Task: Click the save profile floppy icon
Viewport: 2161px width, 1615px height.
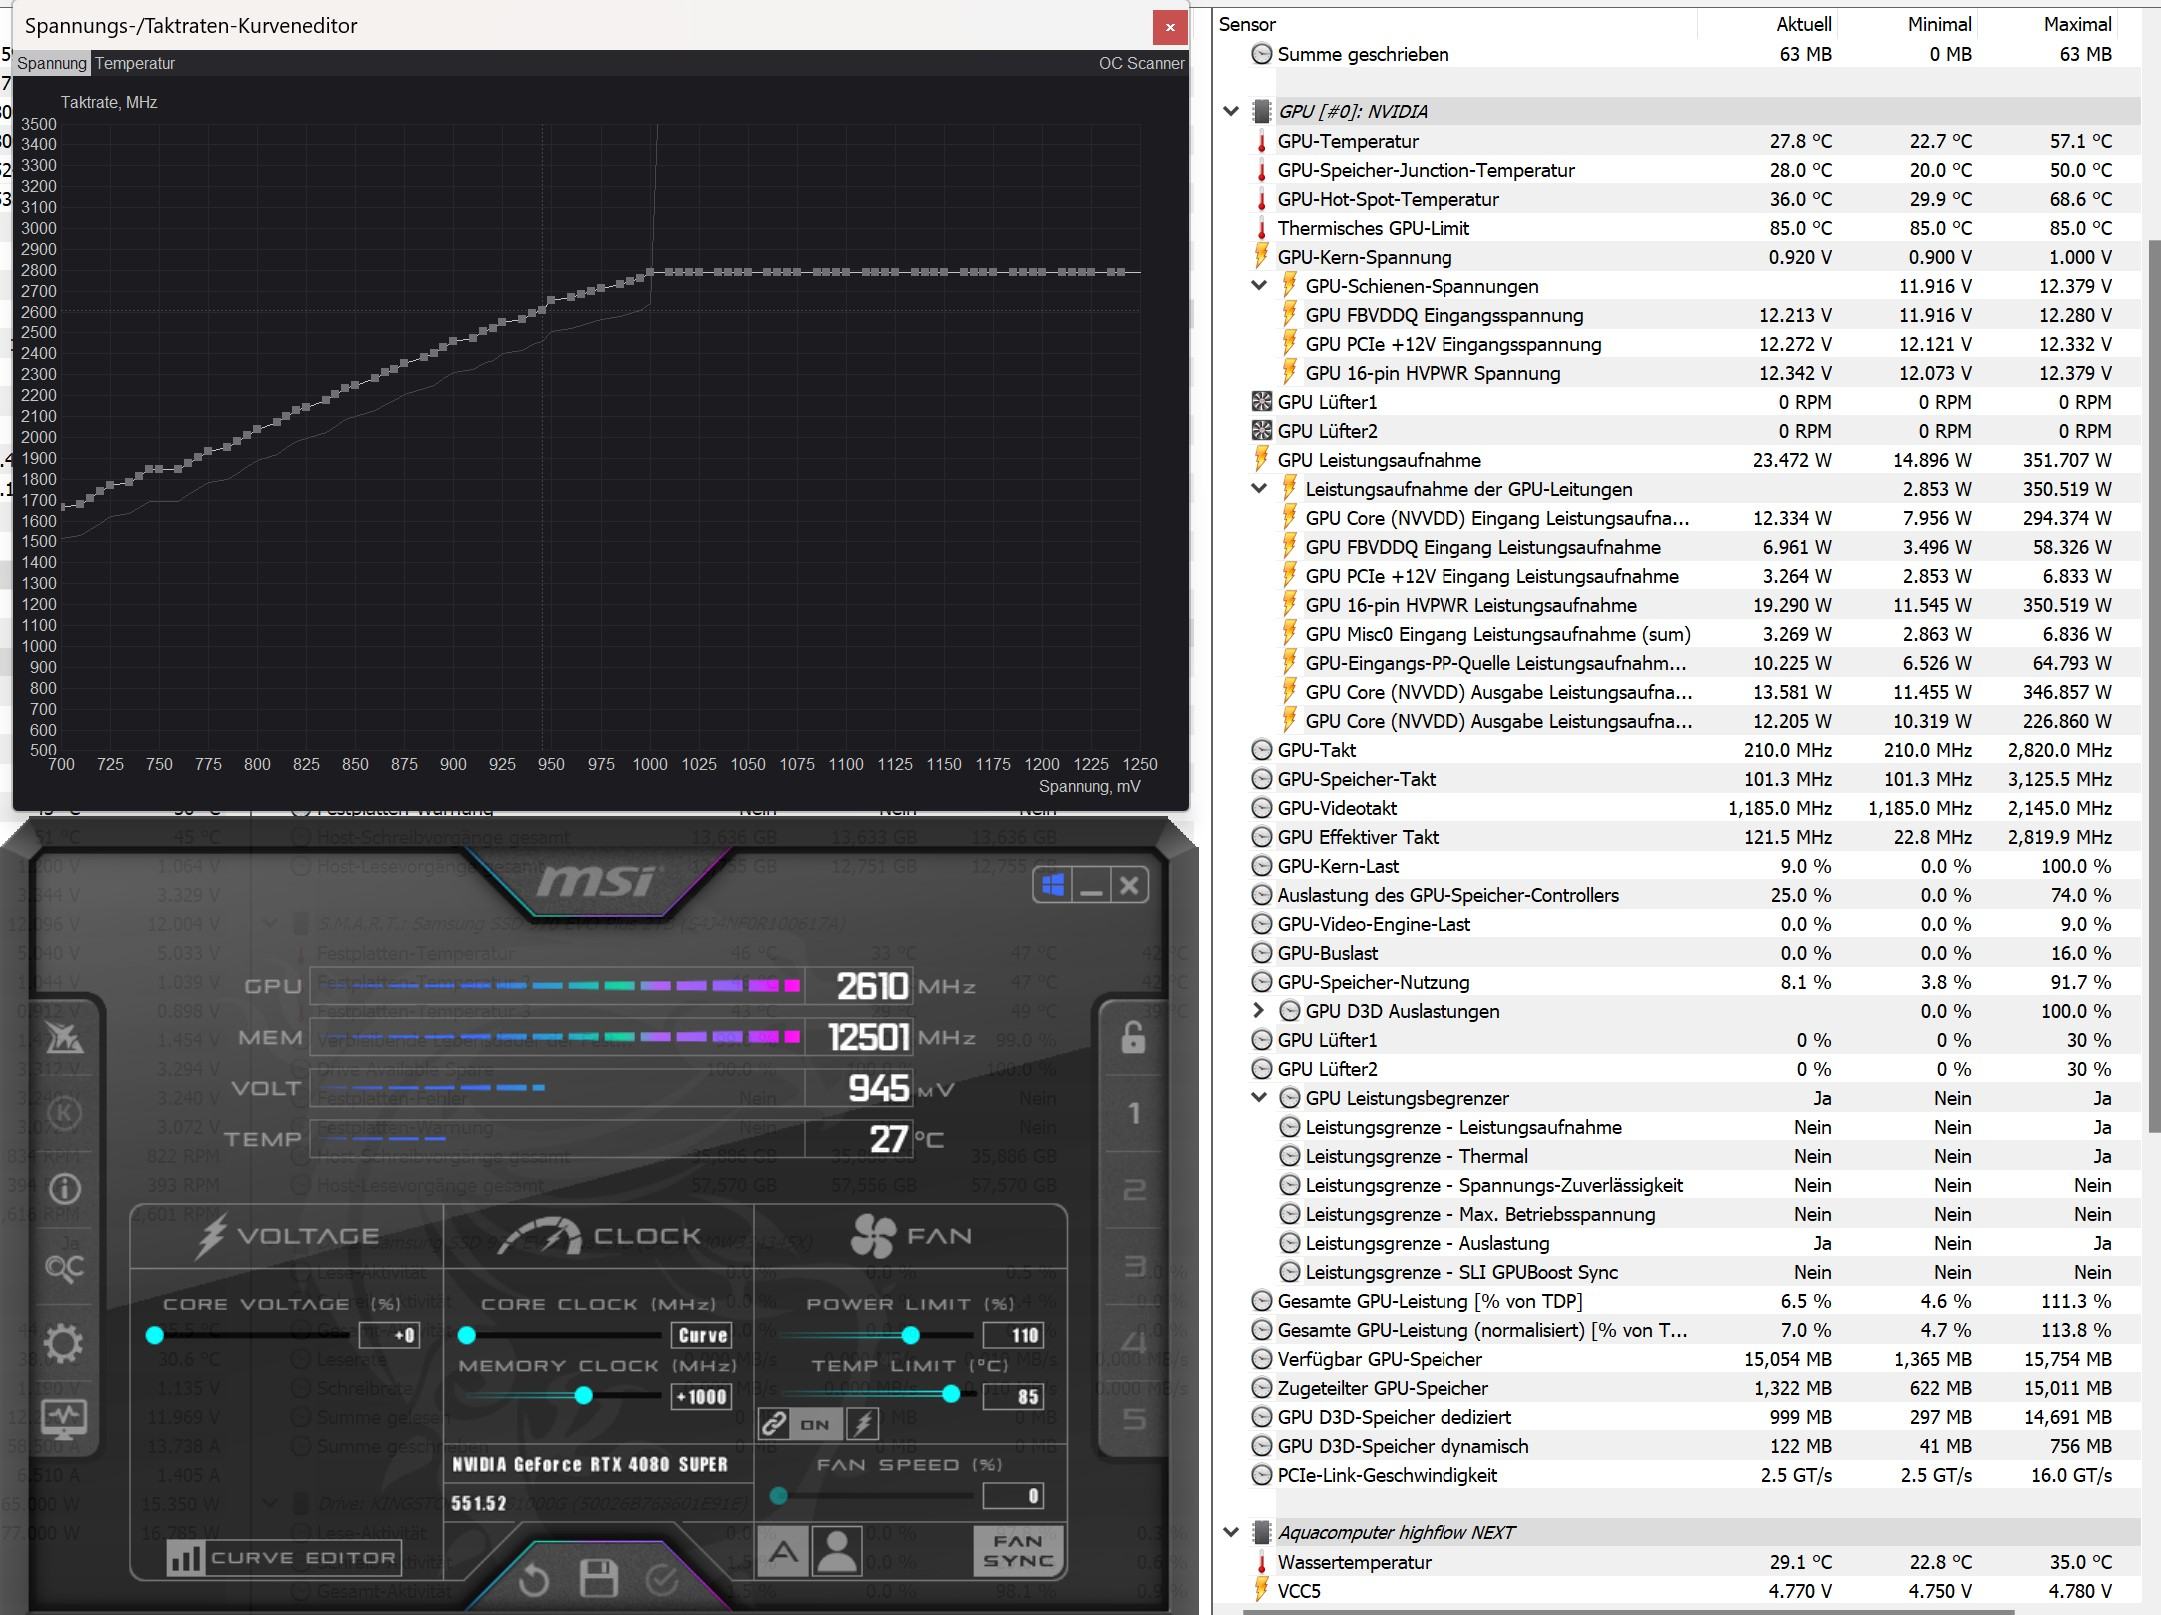Action: pyautogui.click(x=598, y=1578)
